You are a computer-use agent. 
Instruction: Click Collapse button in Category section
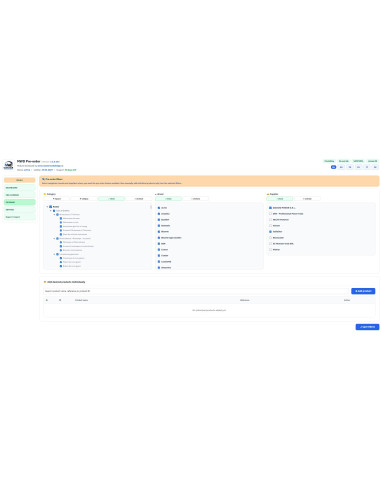(84, 199)
